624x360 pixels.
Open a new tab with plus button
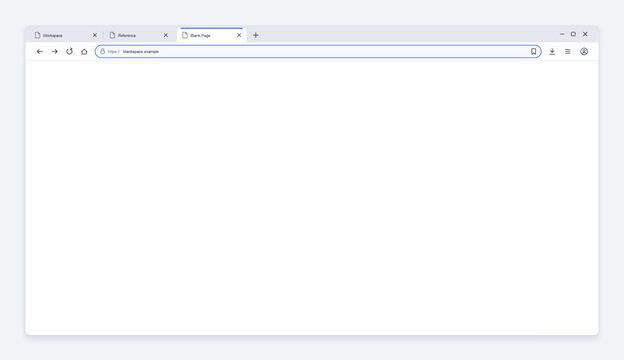(x=255, y=35)
